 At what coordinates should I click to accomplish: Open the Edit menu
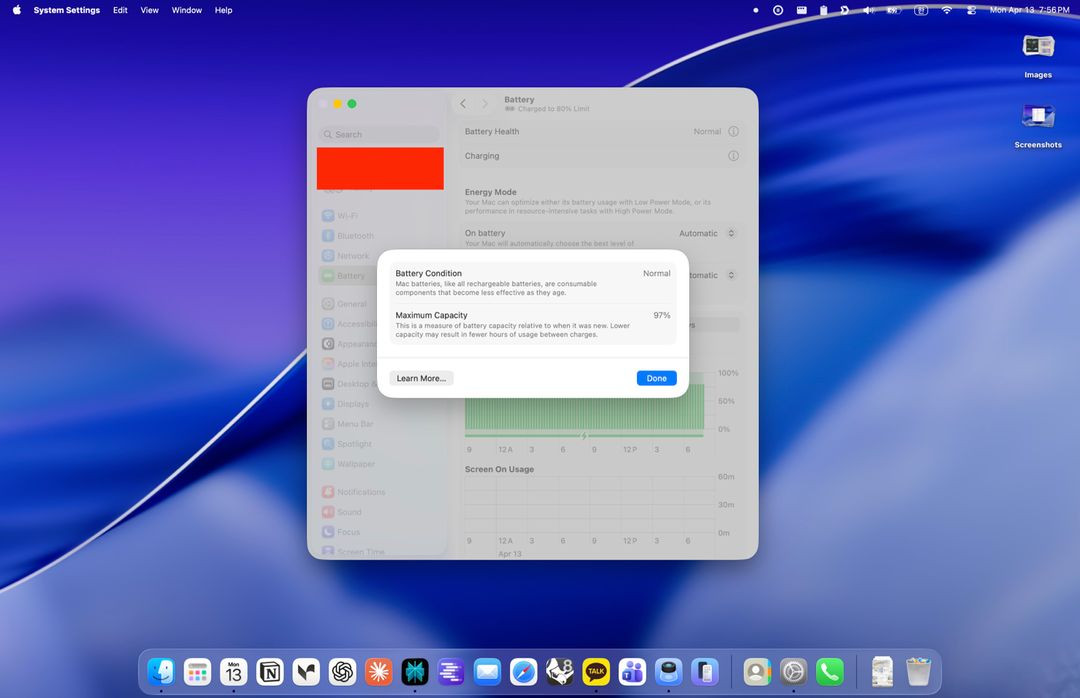(121, 10)
